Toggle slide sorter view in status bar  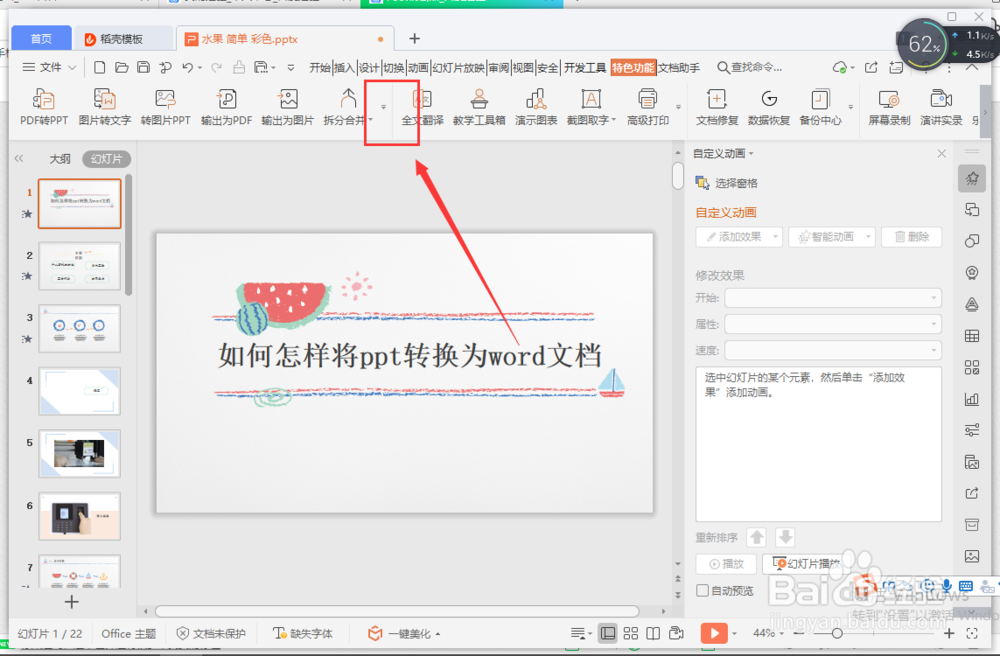(631, 633)
